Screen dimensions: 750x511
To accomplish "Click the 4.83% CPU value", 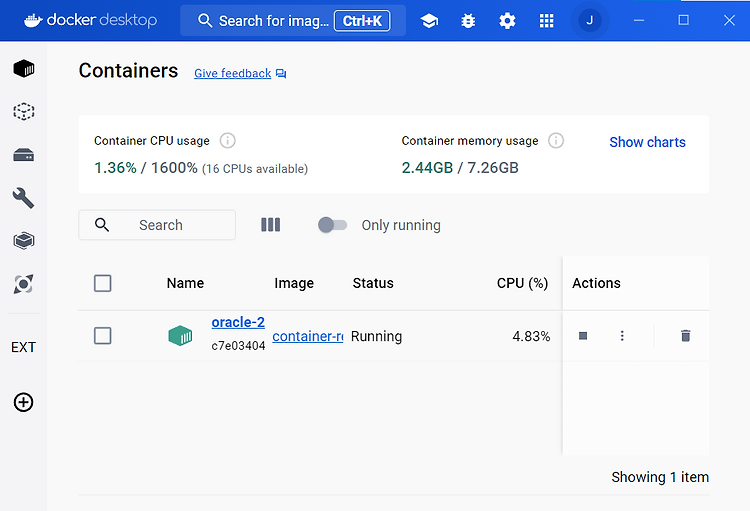I will [x=531, y=336].
